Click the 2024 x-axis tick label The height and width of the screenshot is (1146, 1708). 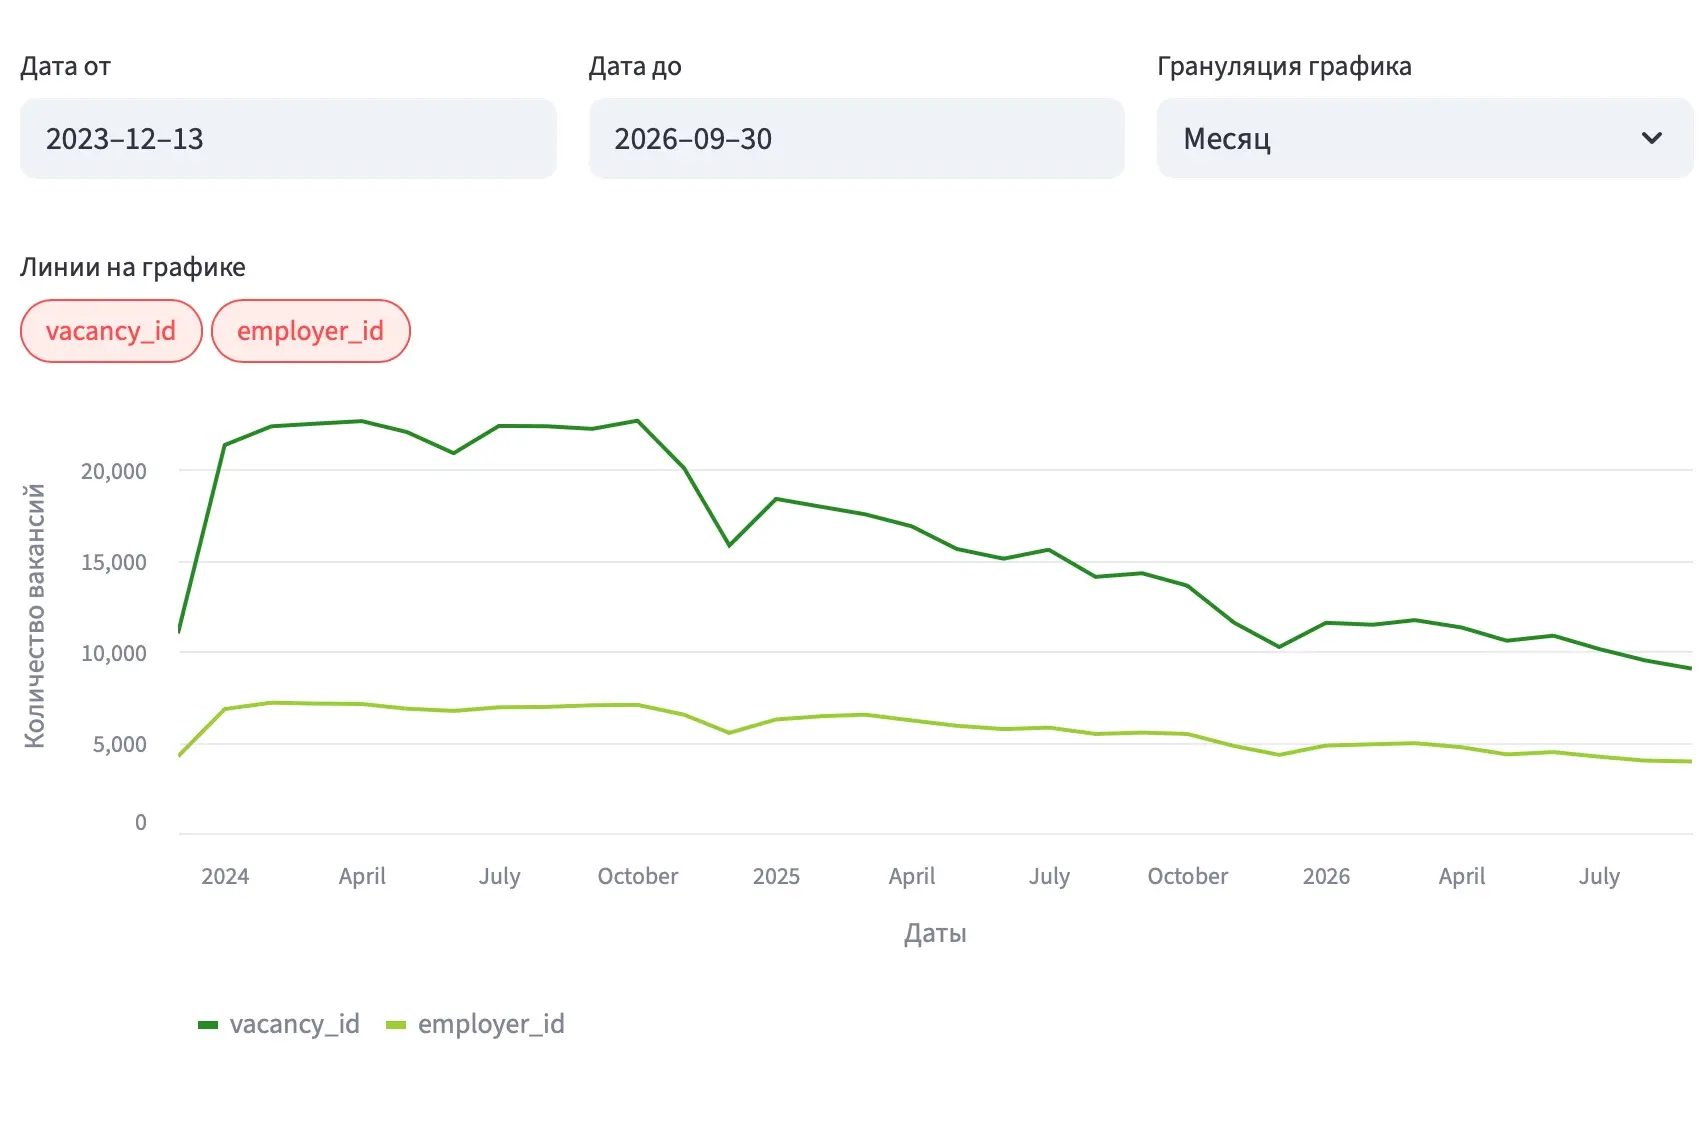225,876
